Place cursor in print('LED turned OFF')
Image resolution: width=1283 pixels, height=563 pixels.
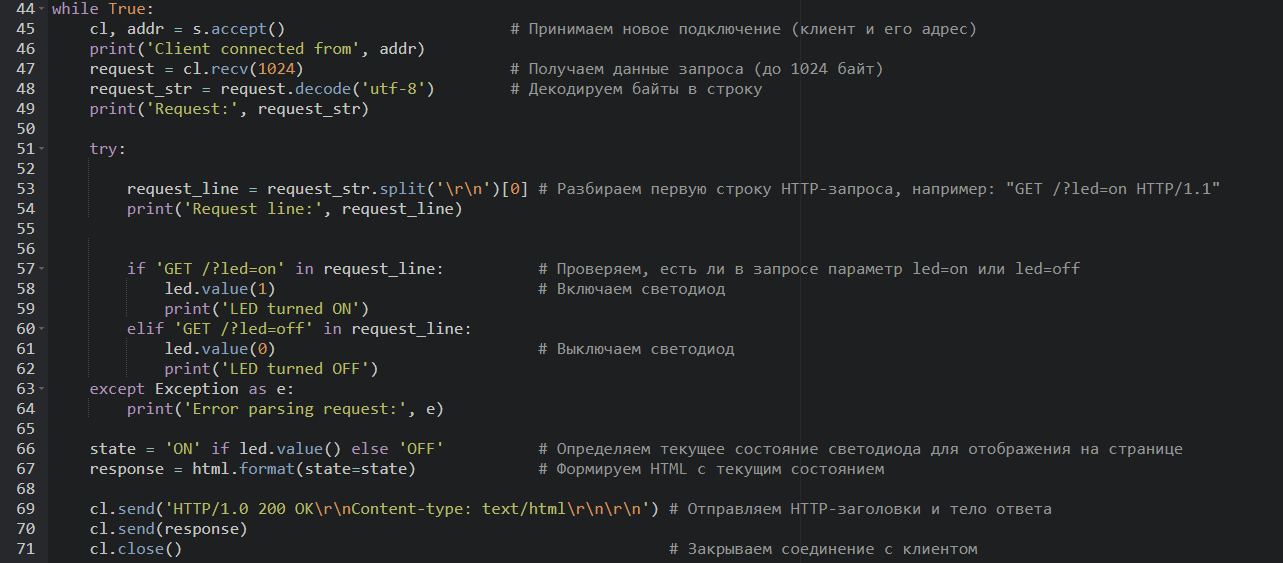click(271, 369)
